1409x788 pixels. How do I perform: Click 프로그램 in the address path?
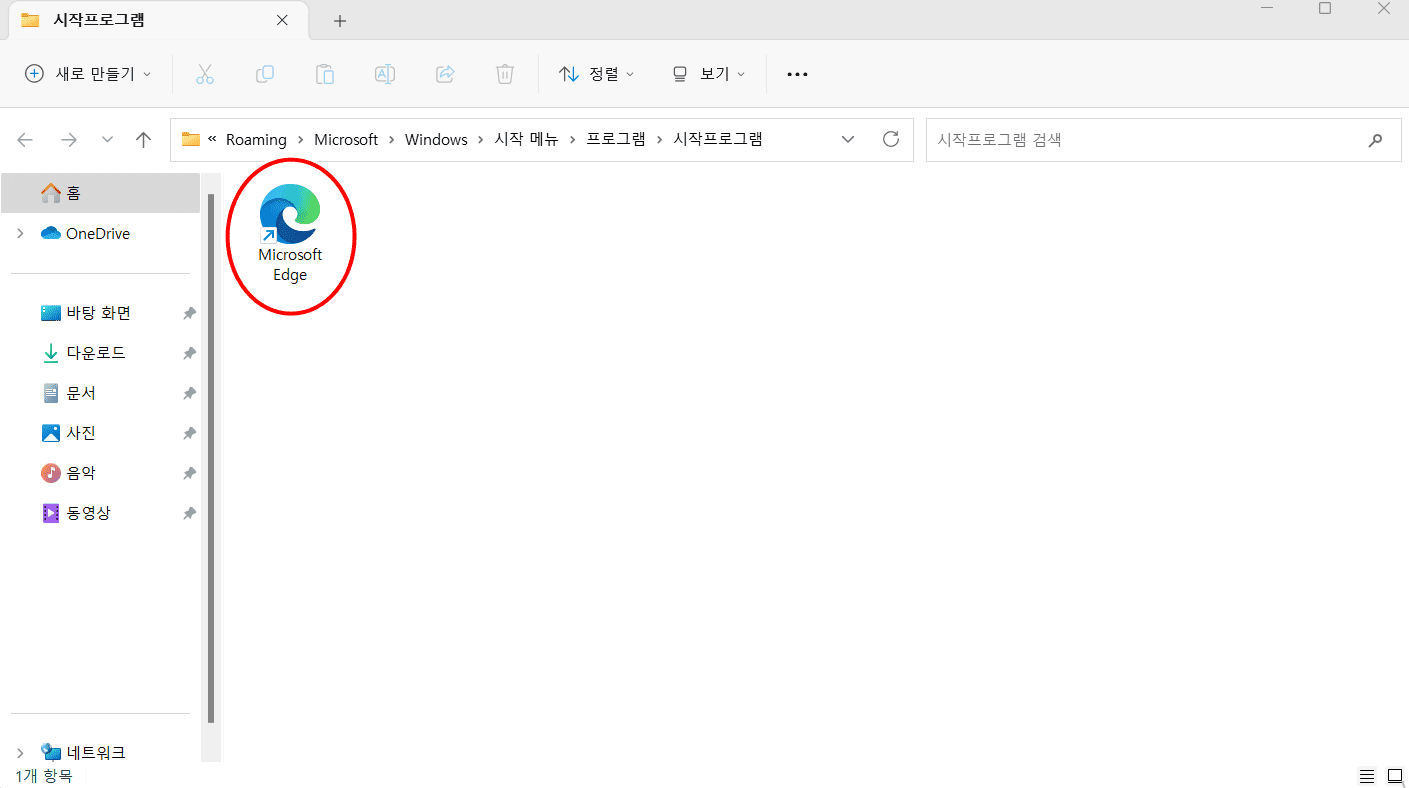click(615, 139)
